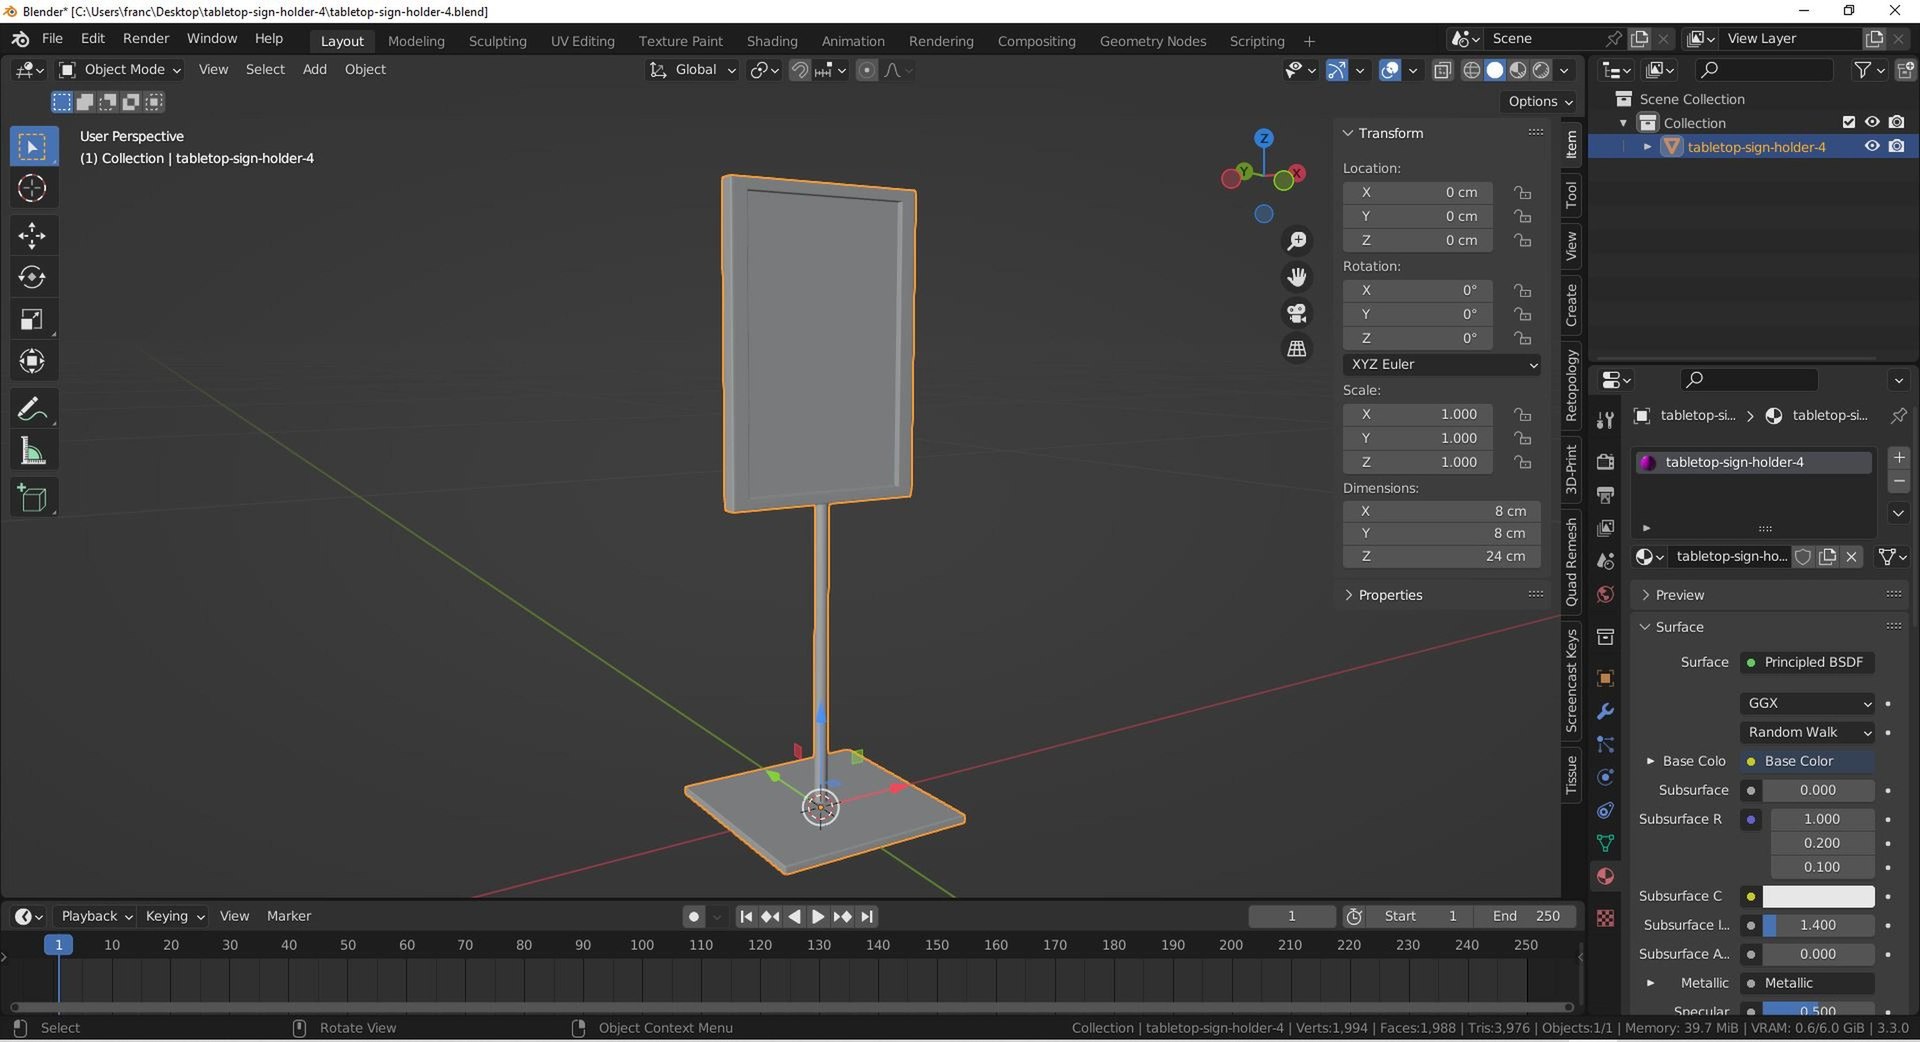1920x1042 pixels.
Task: Open the Material properties tab
Action: pyautogui.click(x=1605, y=876)
